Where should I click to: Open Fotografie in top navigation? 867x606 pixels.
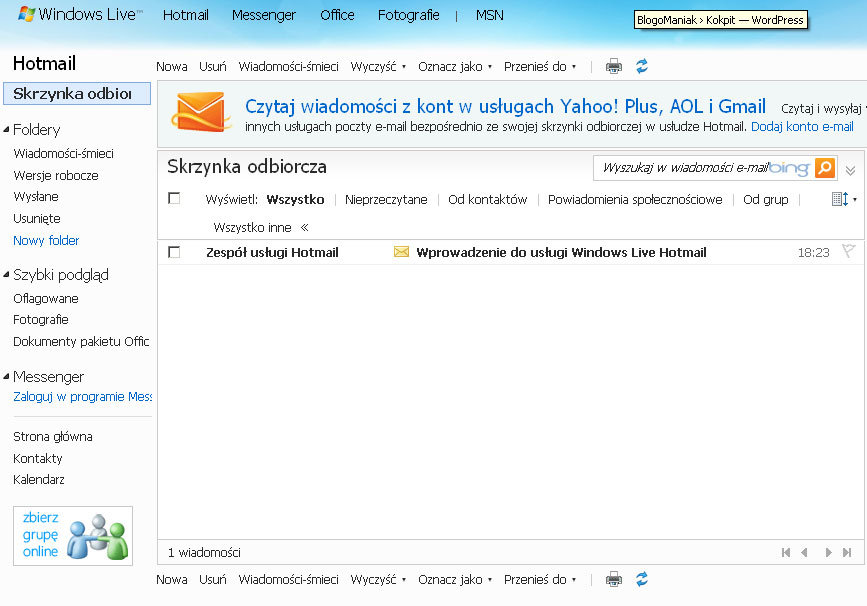[x=409, y=15]
